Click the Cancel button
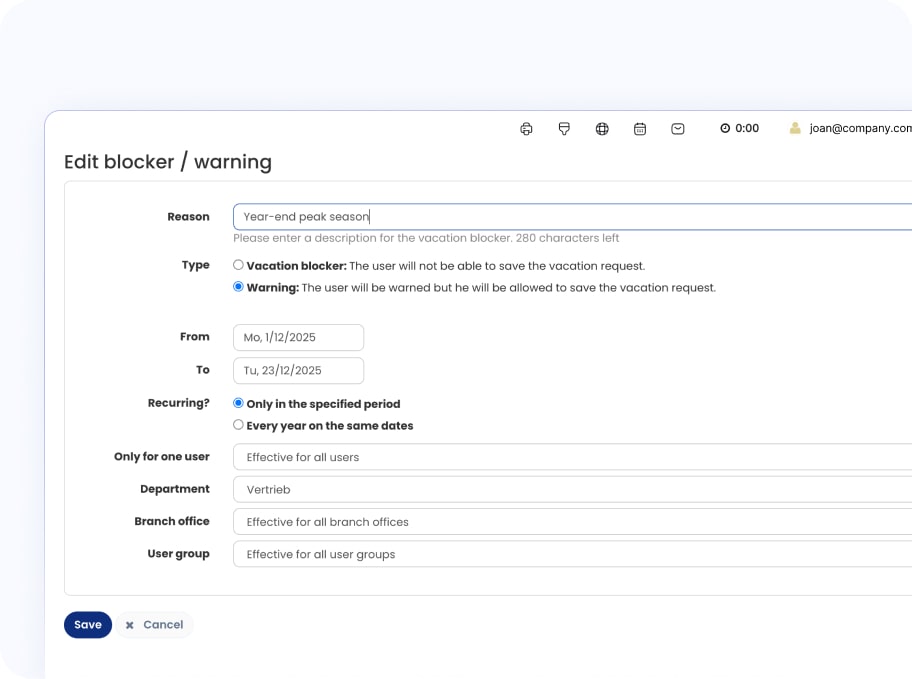This screenshot has width=912, height=679. click(154, 625)
